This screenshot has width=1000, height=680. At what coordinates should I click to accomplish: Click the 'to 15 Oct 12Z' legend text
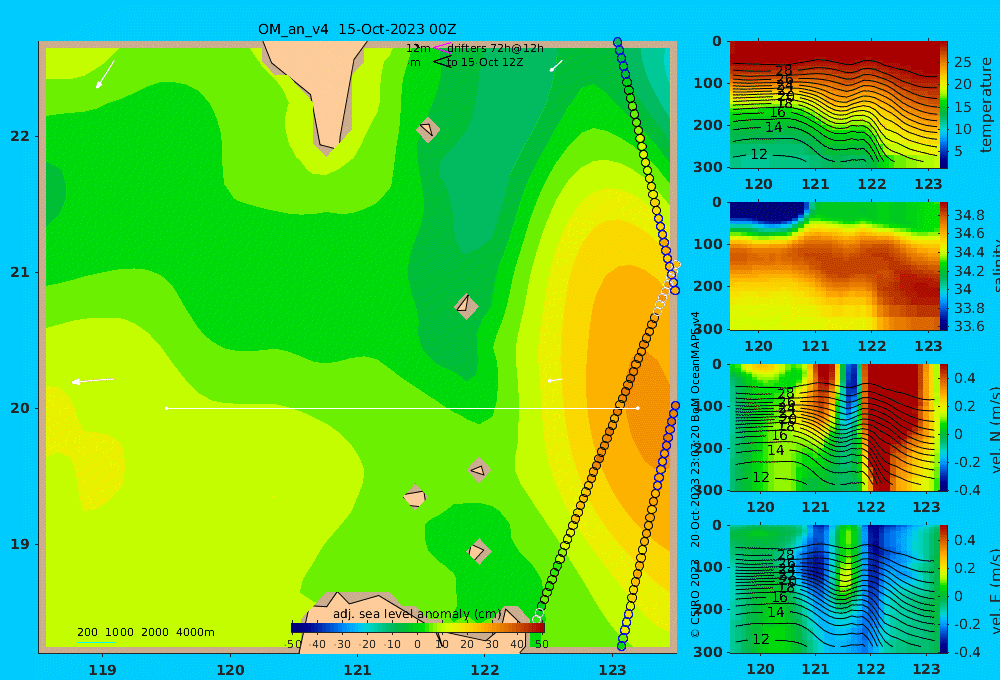coord(485,62)
